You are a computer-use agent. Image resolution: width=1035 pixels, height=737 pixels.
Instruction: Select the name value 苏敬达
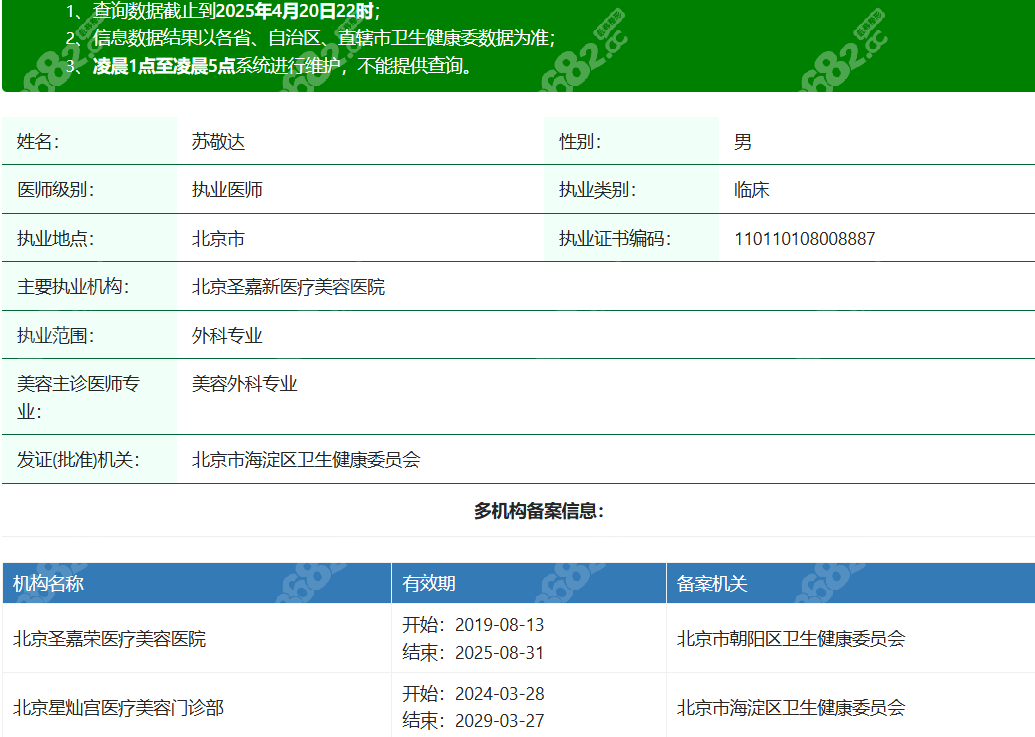(218, 142)
